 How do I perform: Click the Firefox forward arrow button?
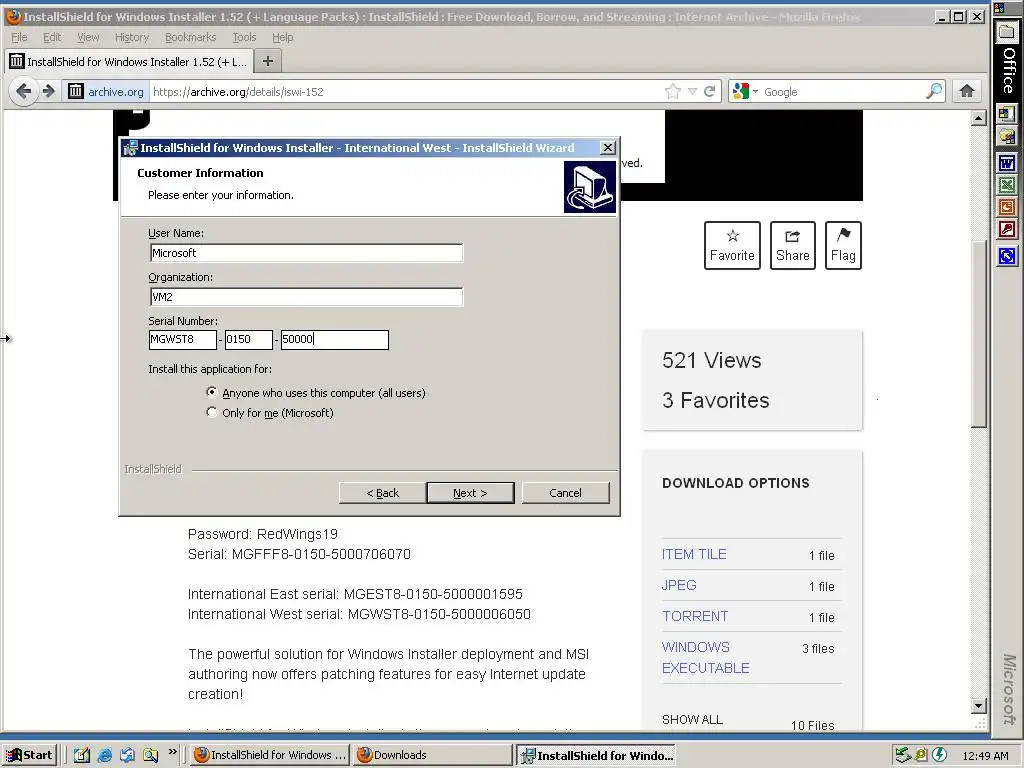click(x=49, y=91)
